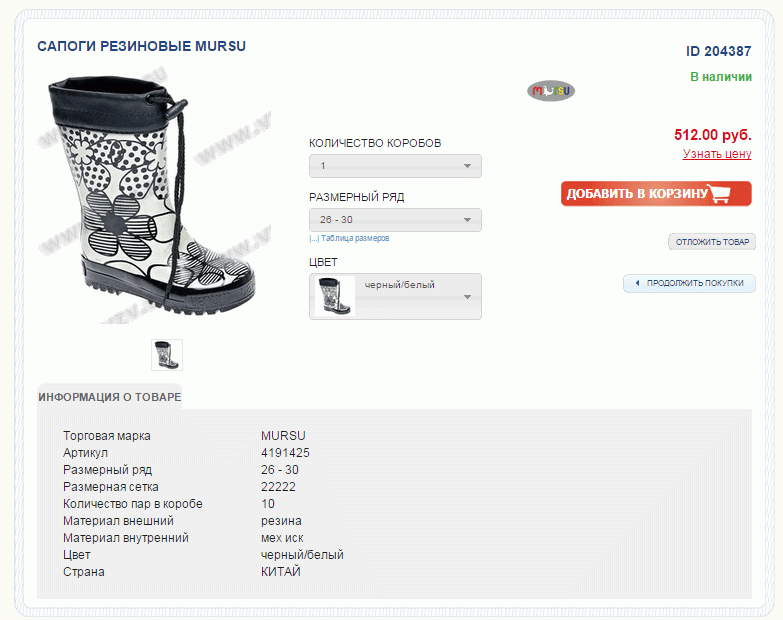
Task: Click the arrow on the color selector
Action: (467, 297)
